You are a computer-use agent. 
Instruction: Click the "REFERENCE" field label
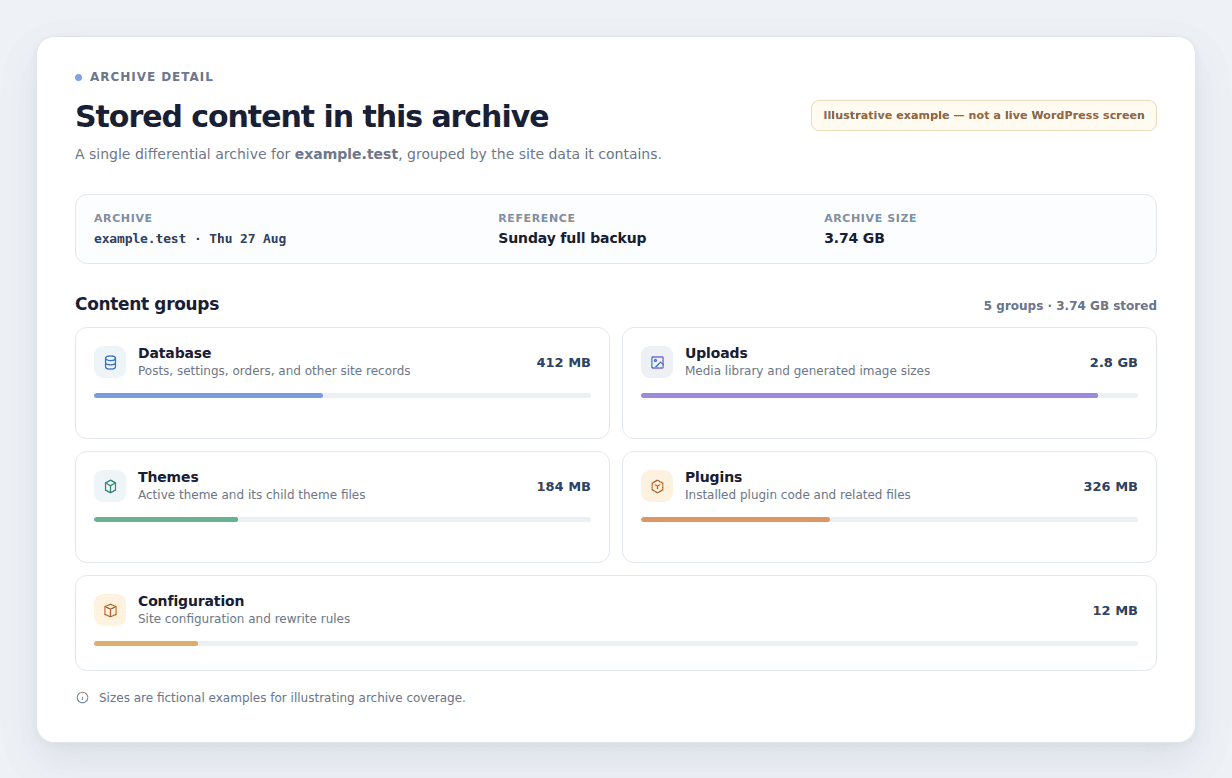click(537, 218)
